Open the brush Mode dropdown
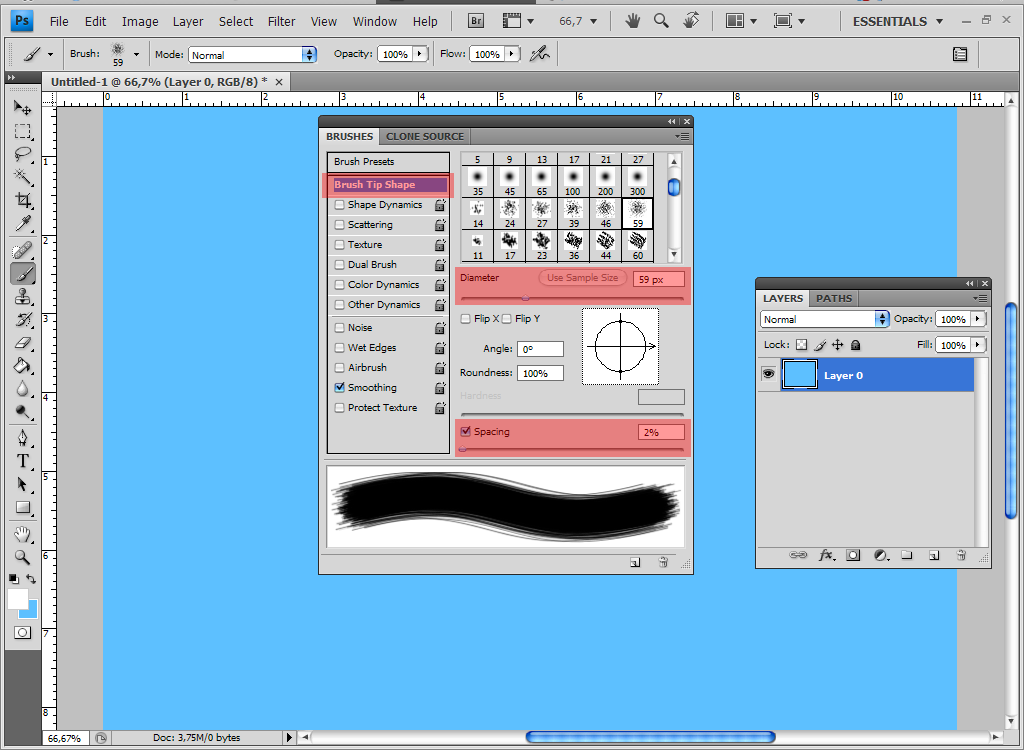1024x750 pixels. (253, 55)
